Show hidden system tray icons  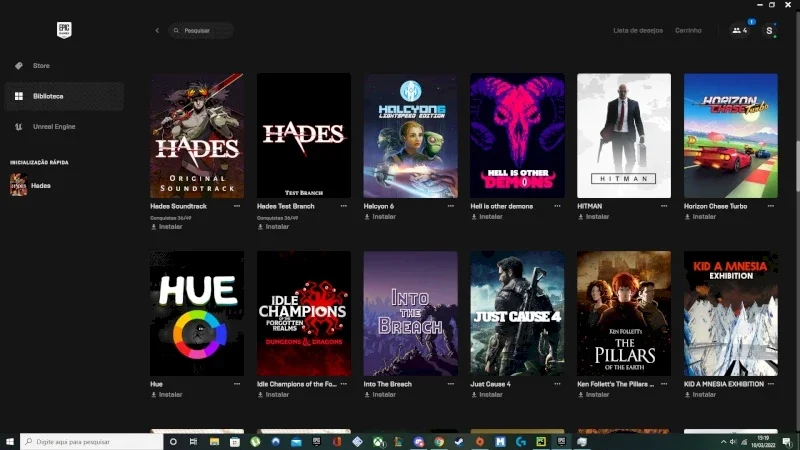723,442
